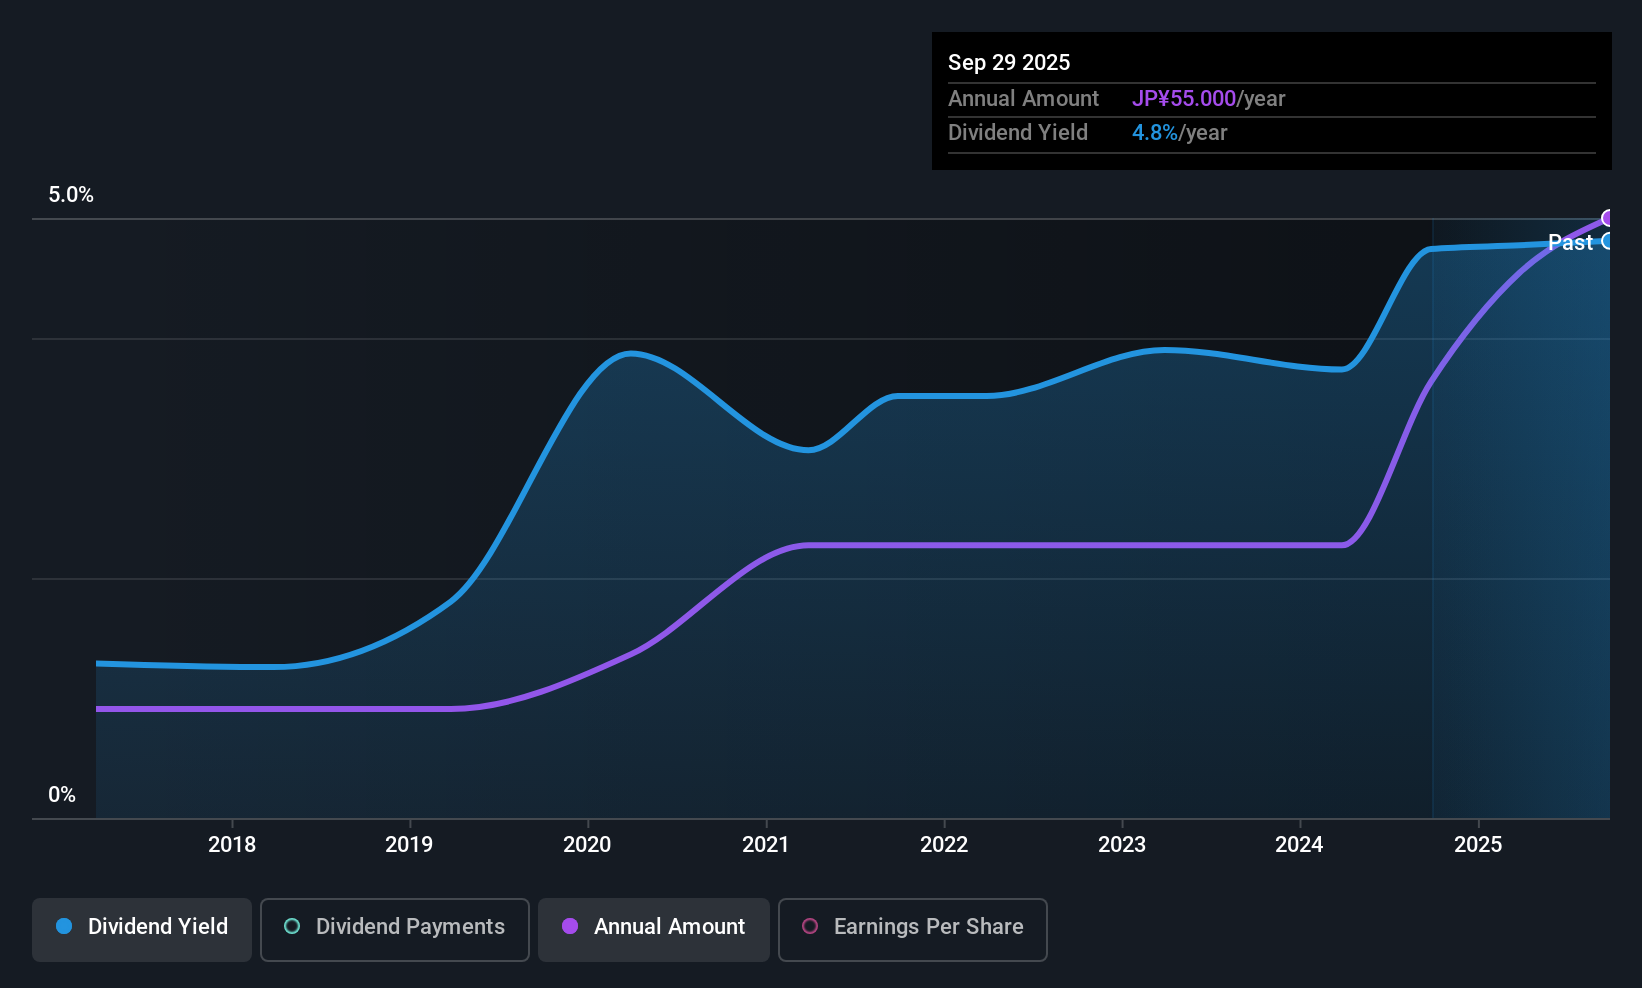Enable the Dividend Payments series

click(x=394, y=929)
